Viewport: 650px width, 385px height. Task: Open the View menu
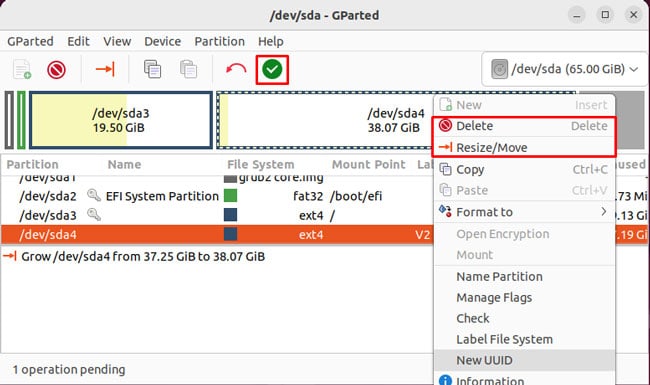(117, 41)
